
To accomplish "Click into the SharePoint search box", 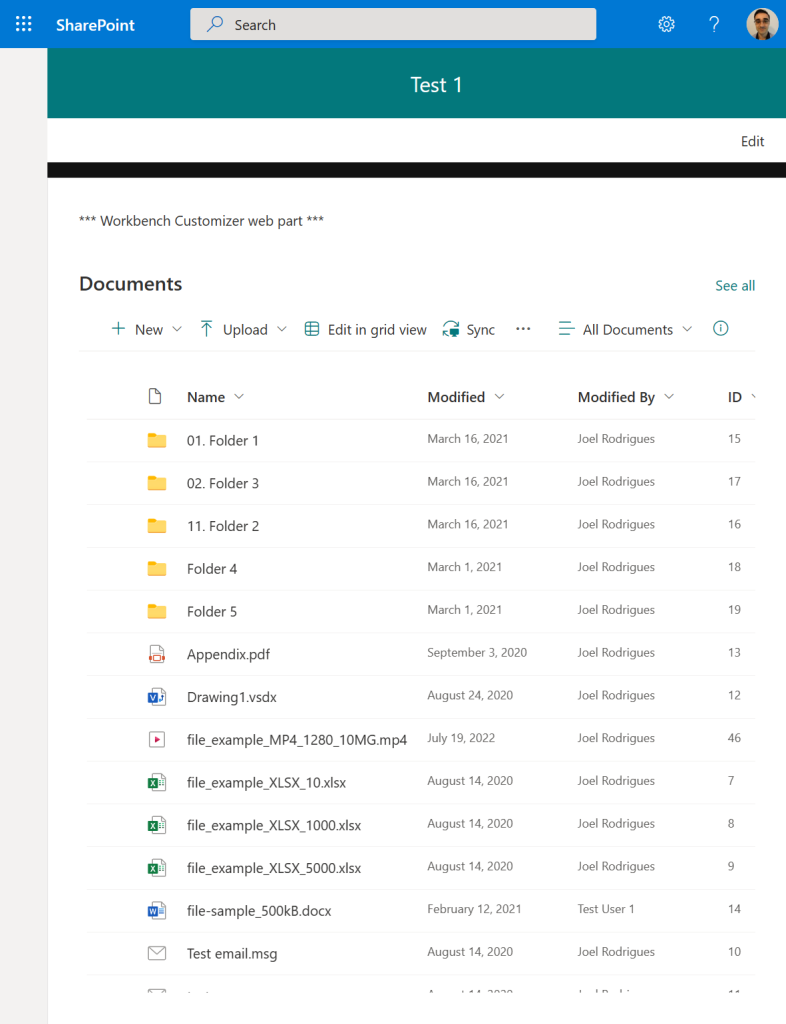I will pyautogui.click(x=393, y=25).
